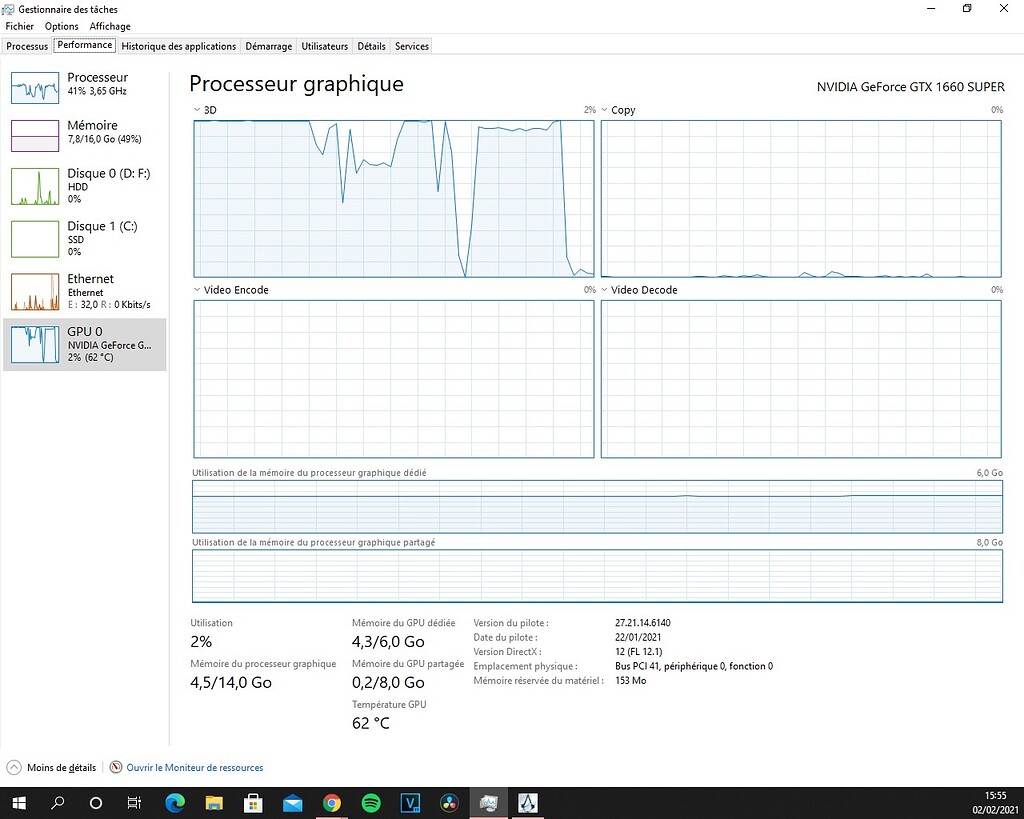Switch to the Processus tab
Viewport: 1024px width, 819px height.
[27, 46]
